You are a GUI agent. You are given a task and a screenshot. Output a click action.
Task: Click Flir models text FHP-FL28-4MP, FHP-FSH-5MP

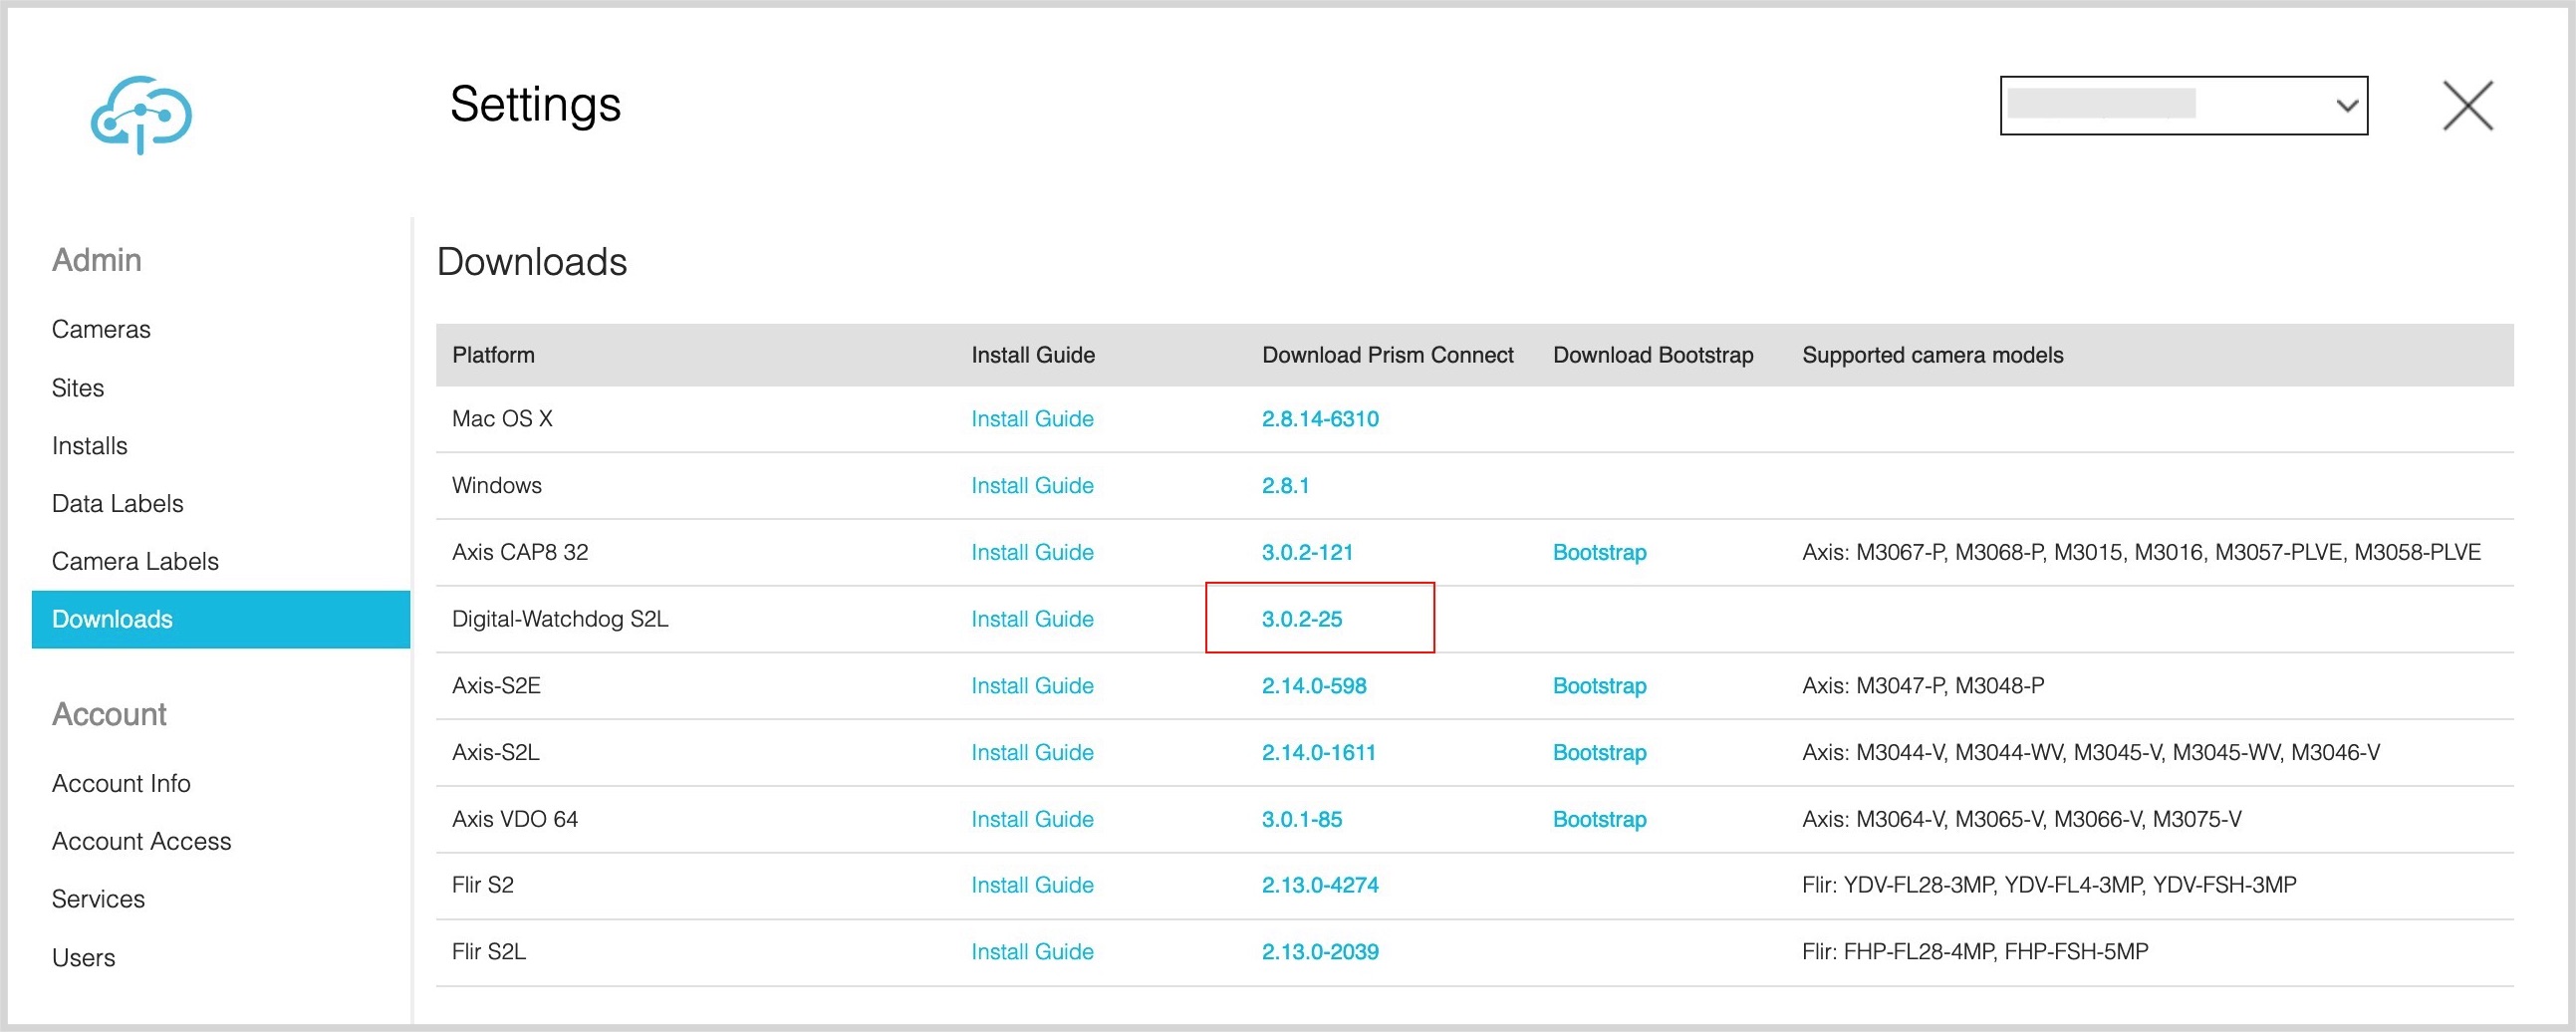[x=1975, y=952]
